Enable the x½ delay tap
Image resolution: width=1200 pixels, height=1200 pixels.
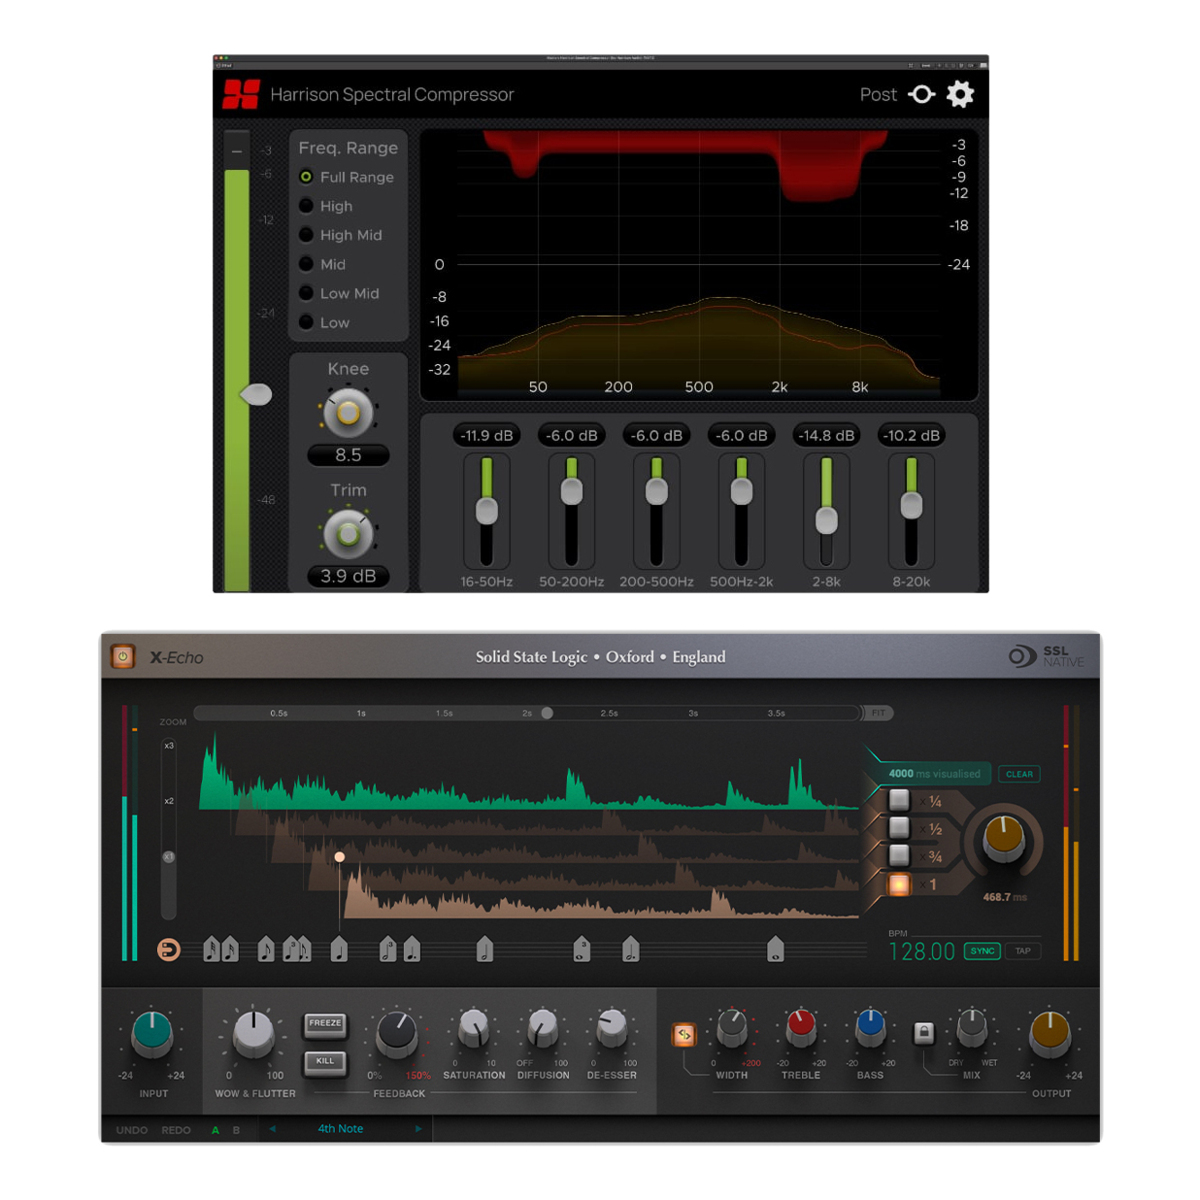pos(899,828)
